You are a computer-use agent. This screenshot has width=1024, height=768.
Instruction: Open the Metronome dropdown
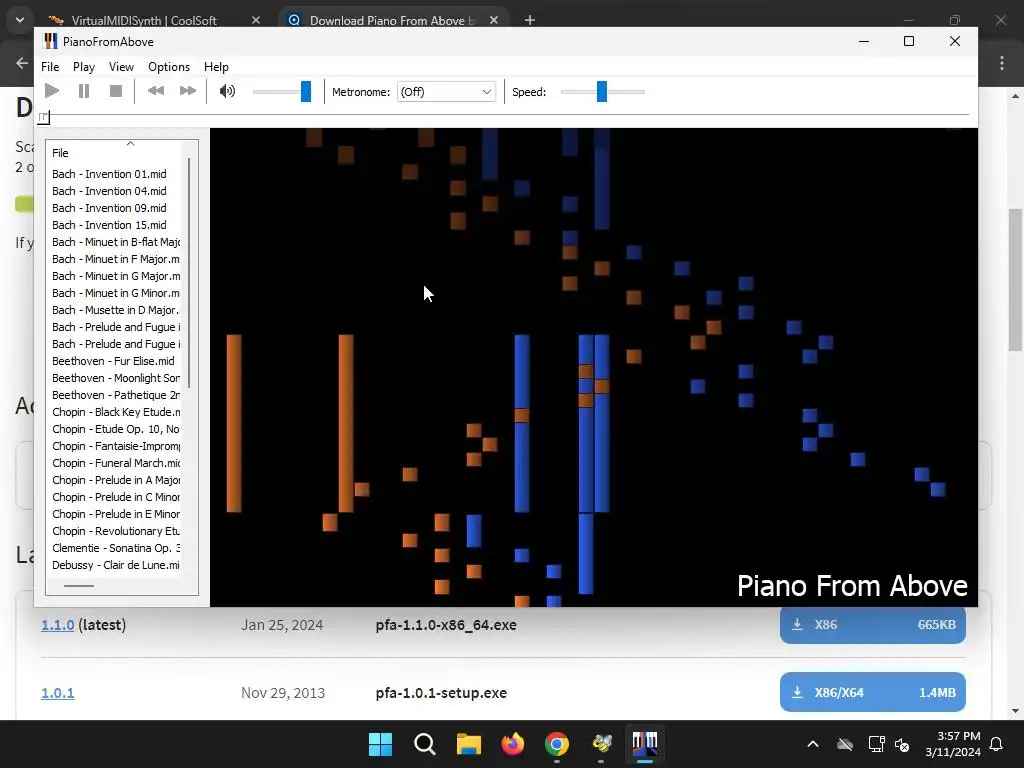(x=446, y=92)
